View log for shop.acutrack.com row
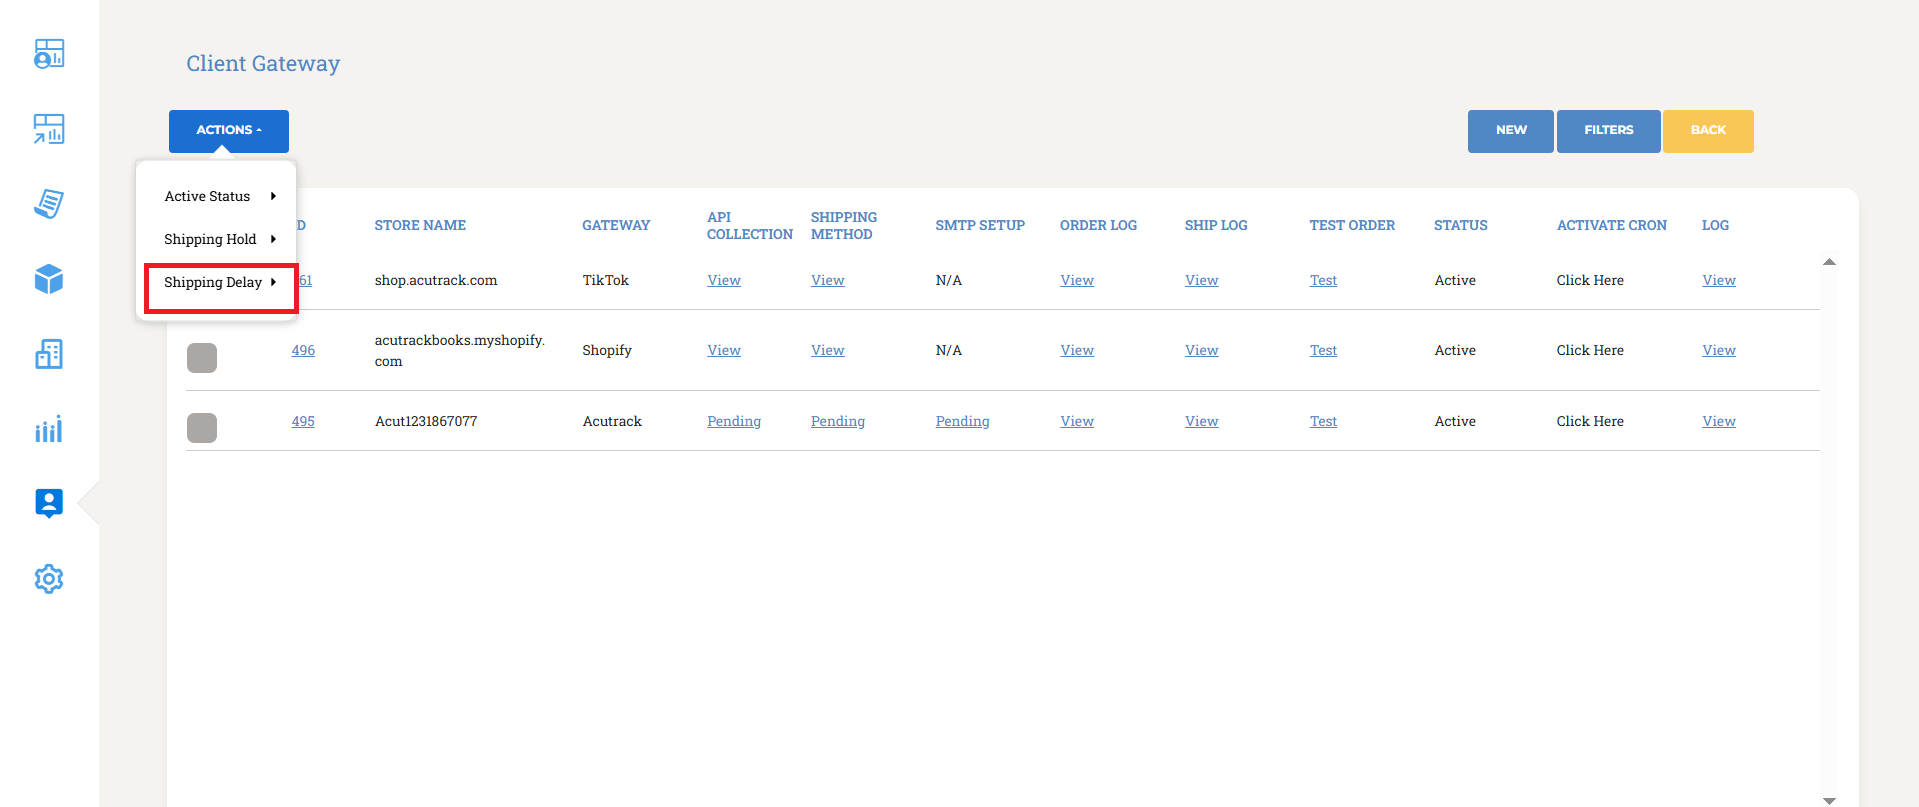1919x807 pixels. pyautogui.click(x=1719, y=280)
